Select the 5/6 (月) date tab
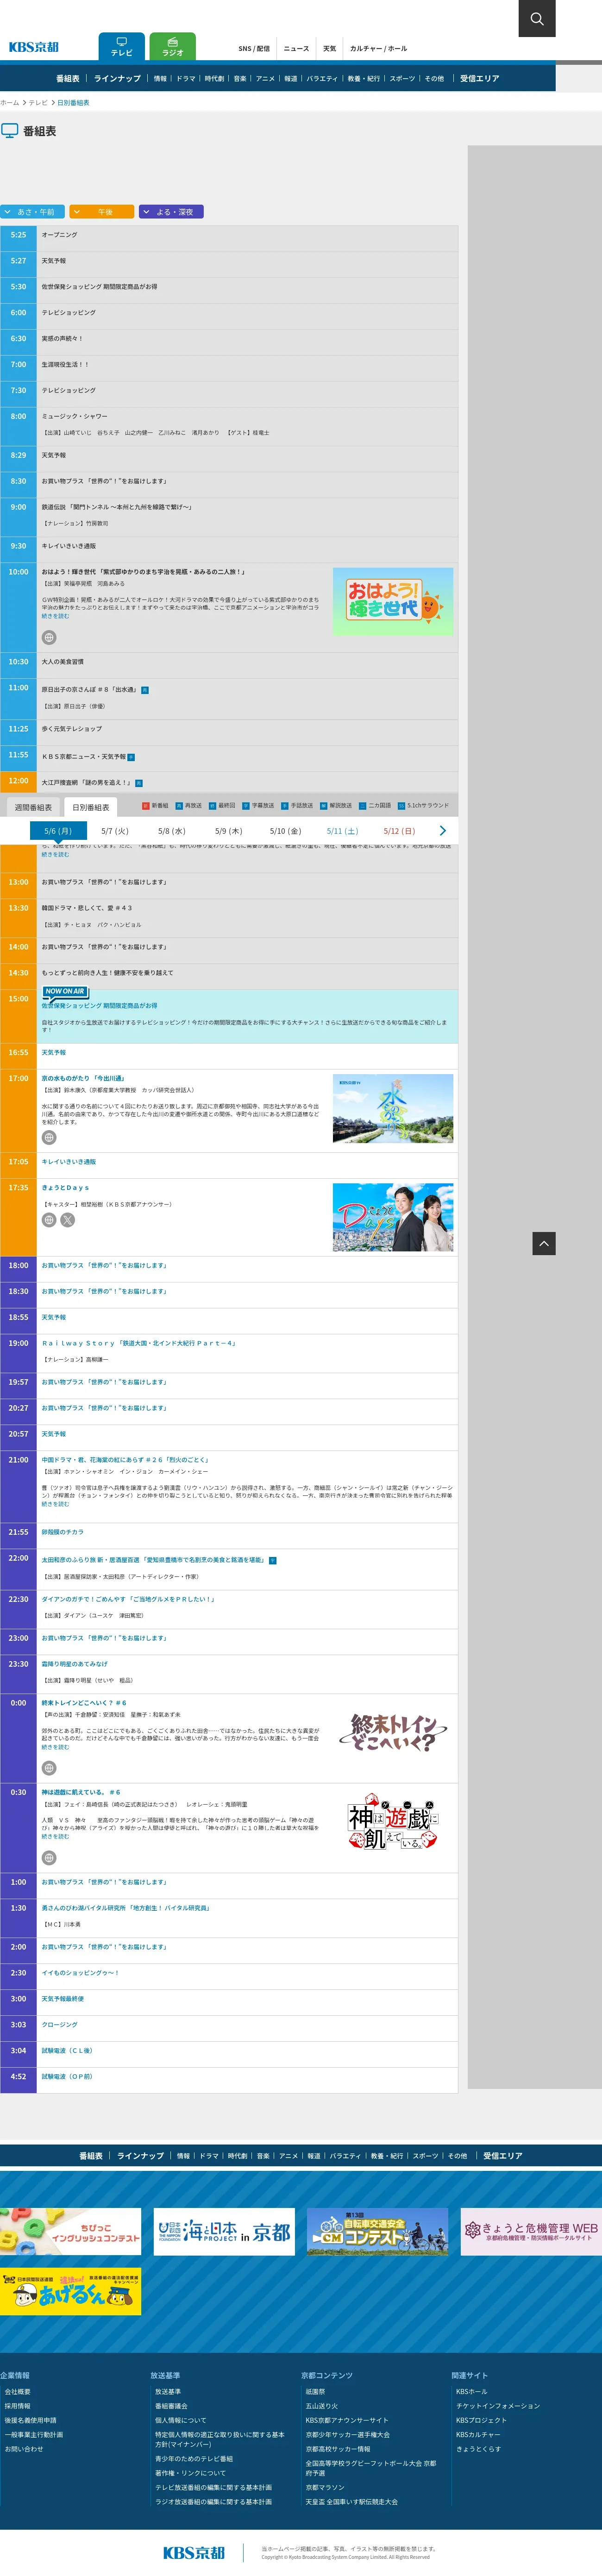 click(x=58, y=831)
